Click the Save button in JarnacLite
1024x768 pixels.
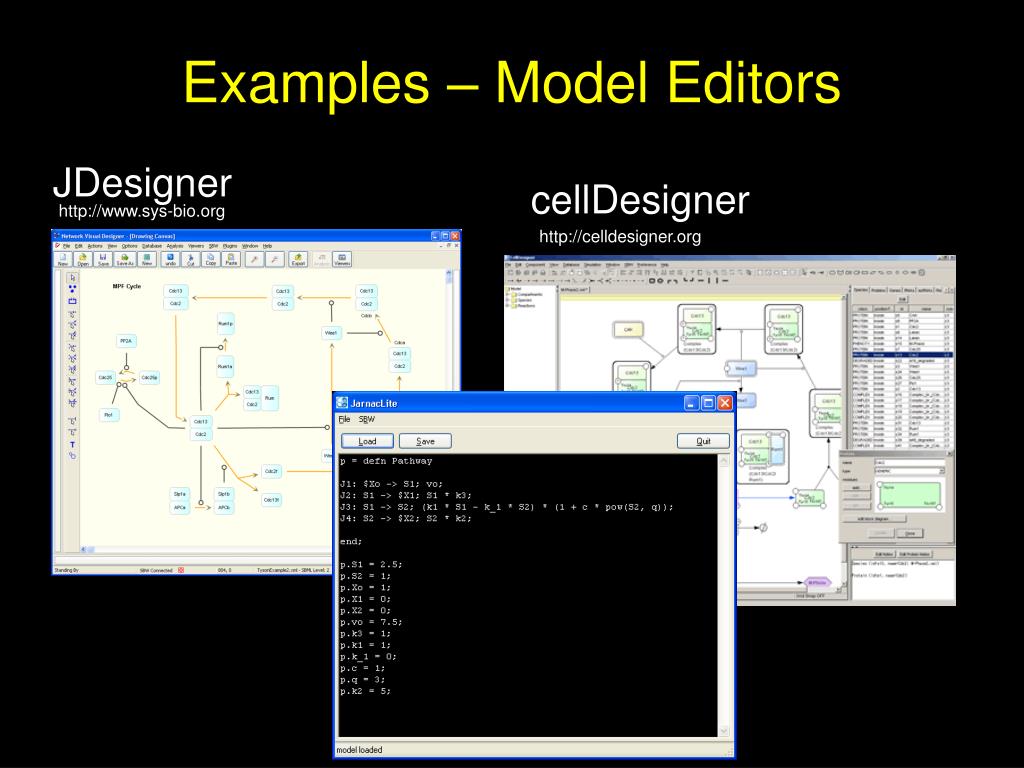point(425,441)
